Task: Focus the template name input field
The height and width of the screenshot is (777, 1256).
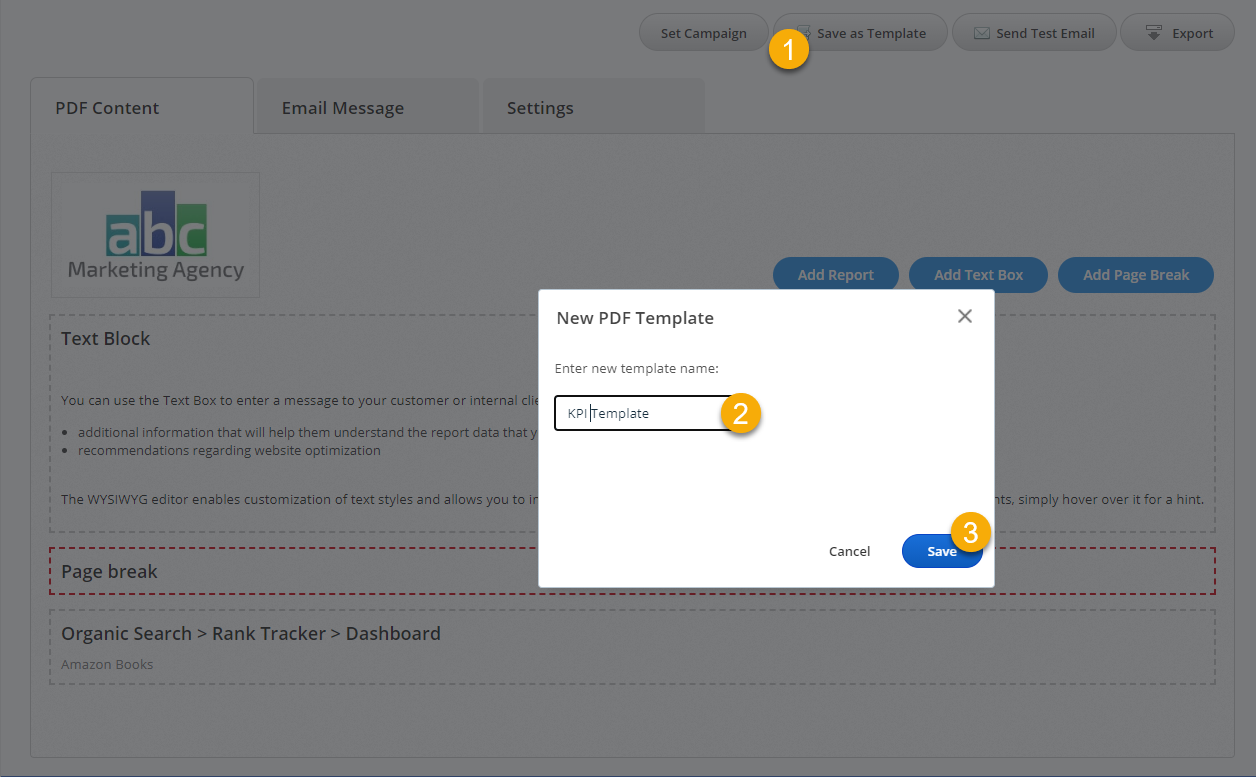Action: coord(640,413)
